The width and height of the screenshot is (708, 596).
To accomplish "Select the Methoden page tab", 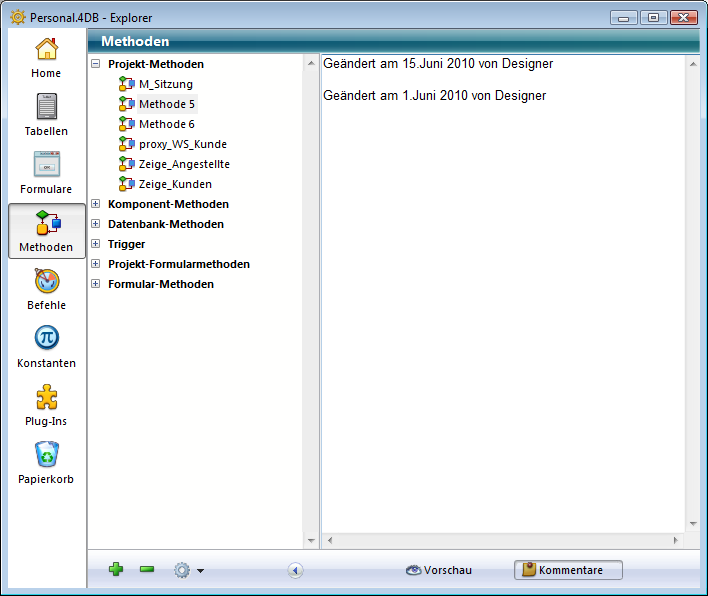I will click(46, 231).
